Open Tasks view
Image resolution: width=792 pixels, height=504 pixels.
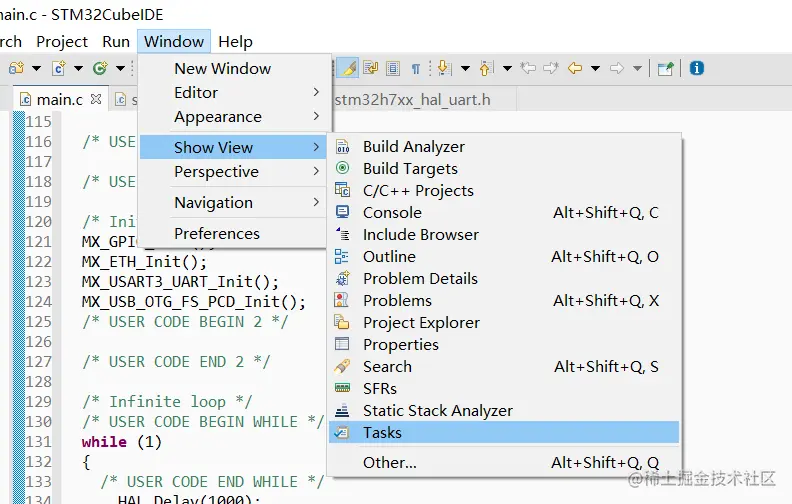pos(504,432)
